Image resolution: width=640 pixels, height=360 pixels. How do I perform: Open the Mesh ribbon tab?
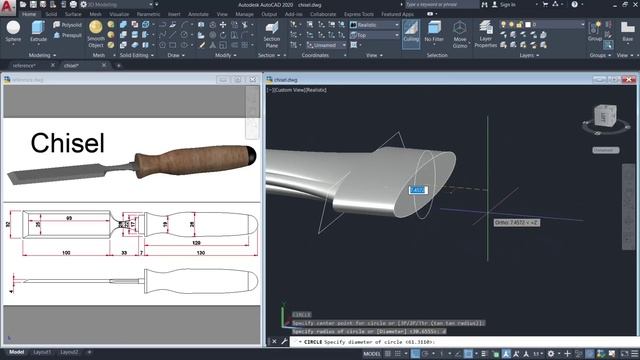96,14
